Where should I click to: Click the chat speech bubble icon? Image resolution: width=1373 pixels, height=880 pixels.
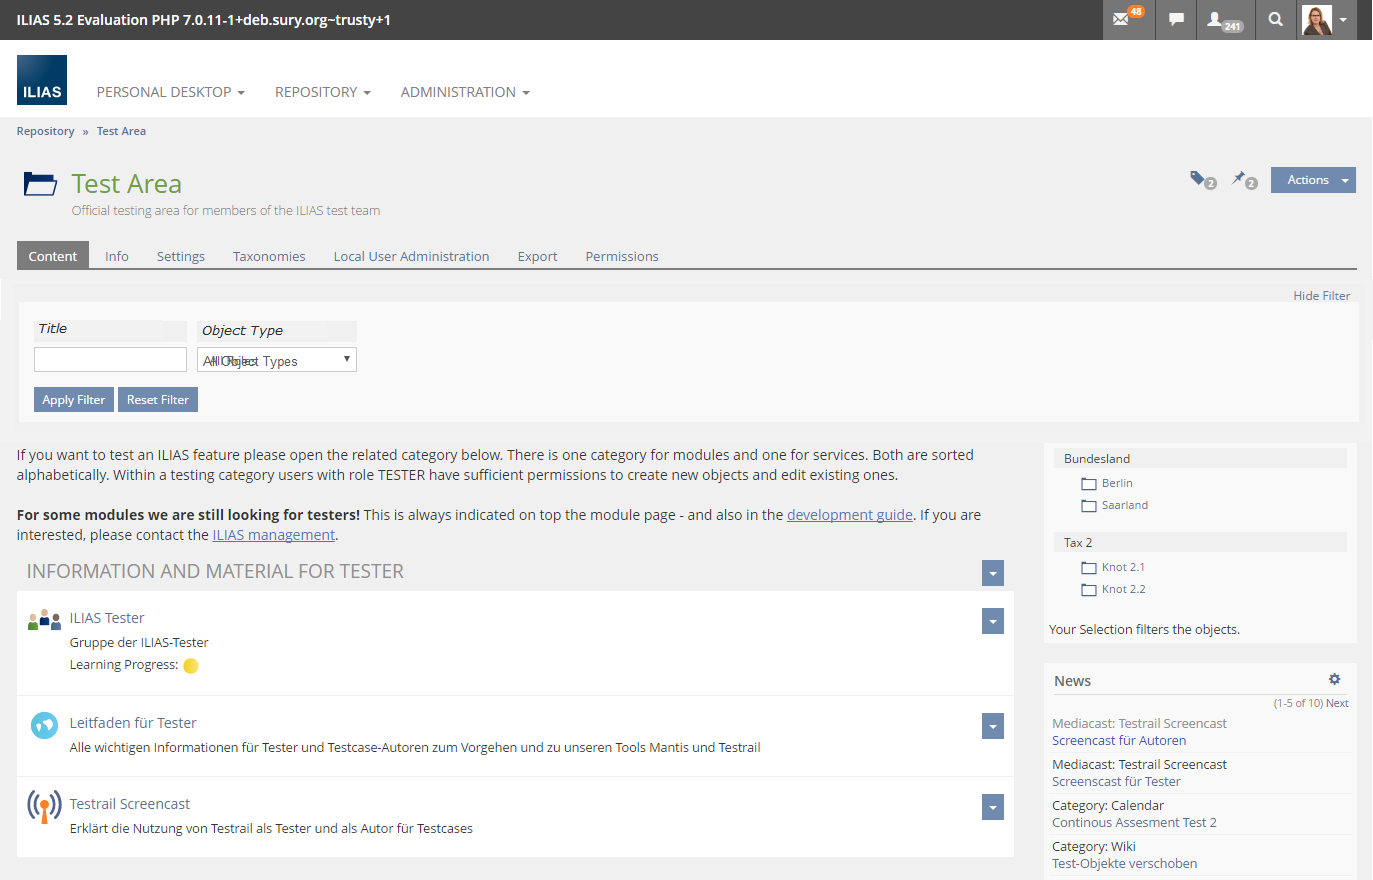point(1177,19)
